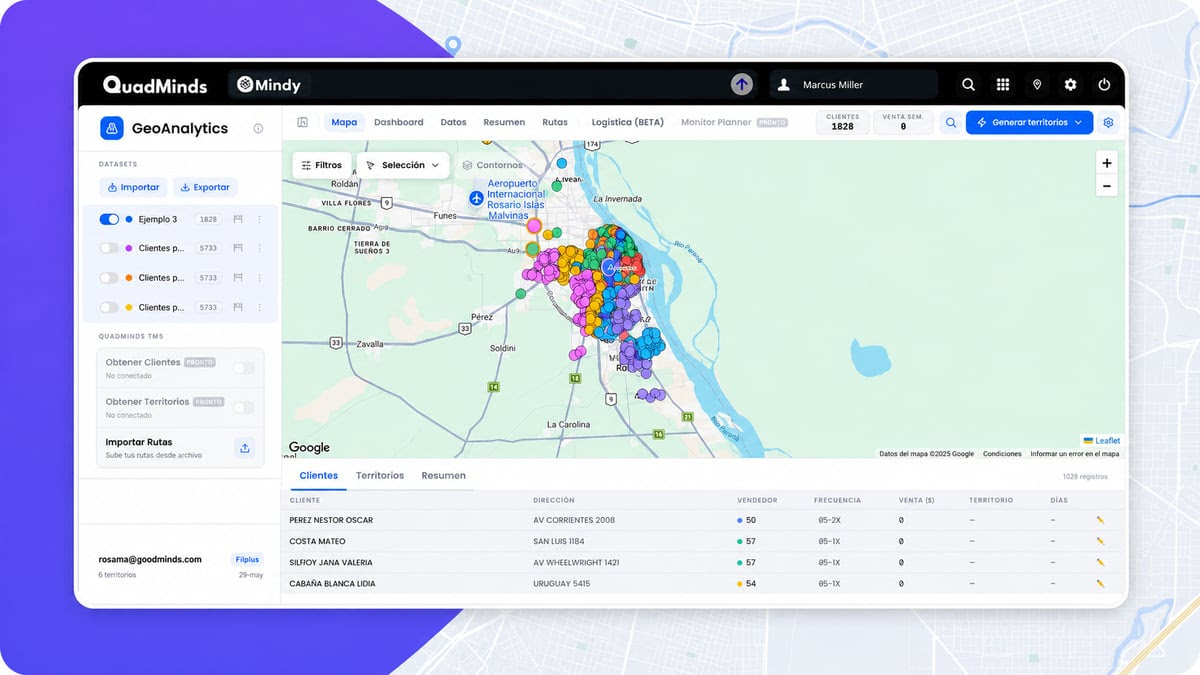Open more options of orange Clientes dataset
The height and width of the screenshot is (675, 1200).
260,278
